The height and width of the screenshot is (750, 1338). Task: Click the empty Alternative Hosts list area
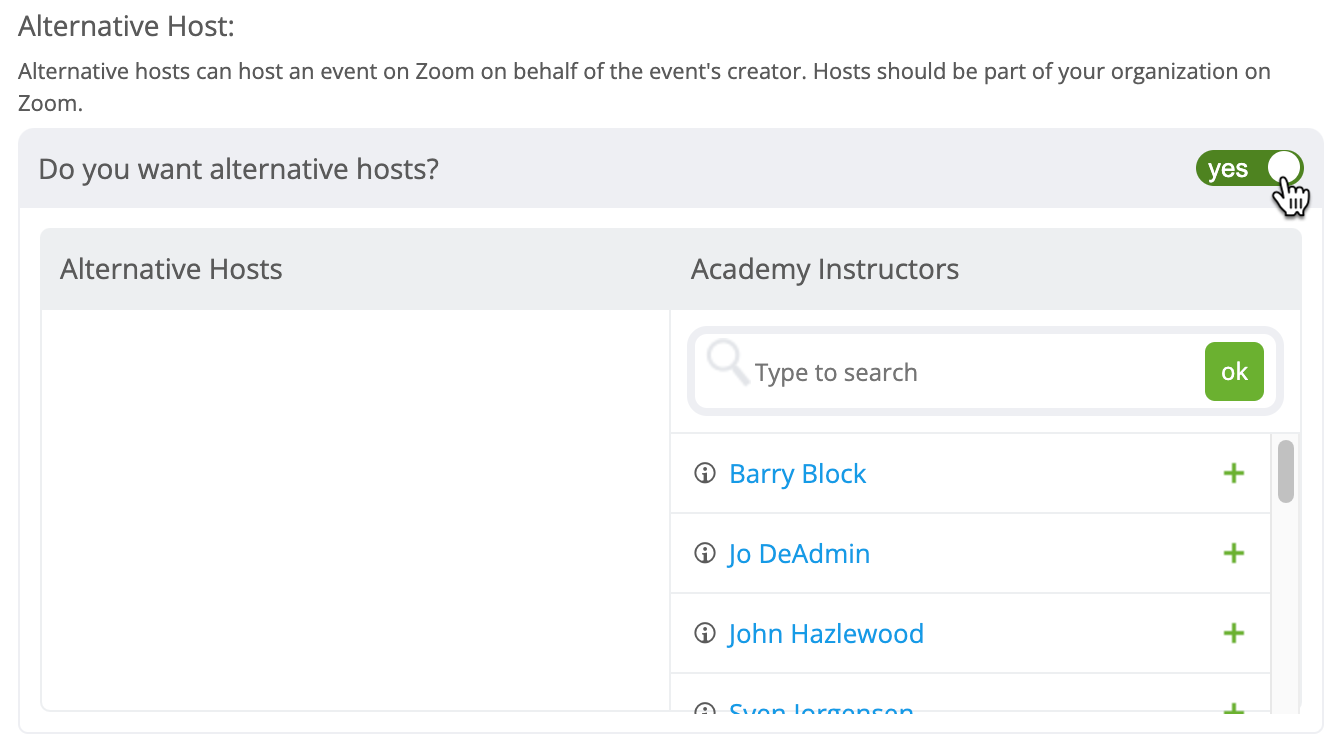(x=355, y=510)
